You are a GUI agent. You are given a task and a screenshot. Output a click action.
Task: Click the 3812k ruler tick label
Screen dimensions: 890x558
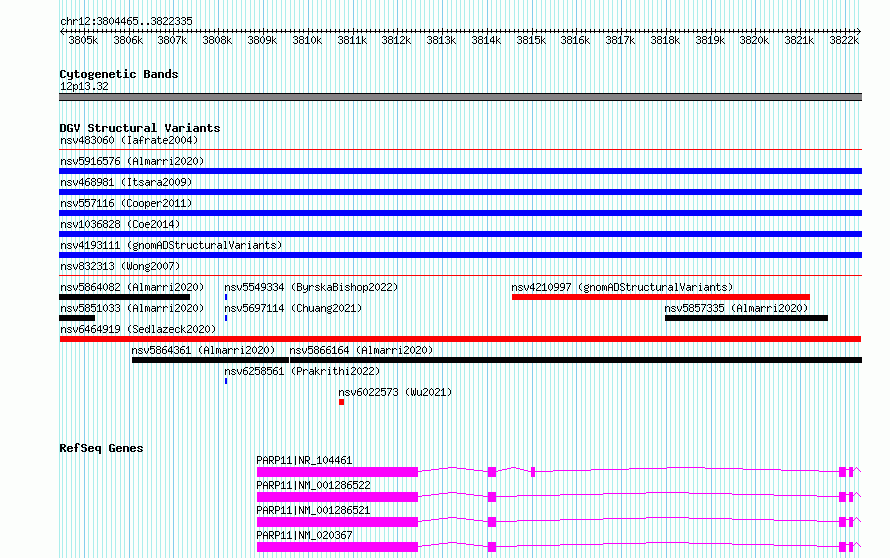tap(396, 41)
